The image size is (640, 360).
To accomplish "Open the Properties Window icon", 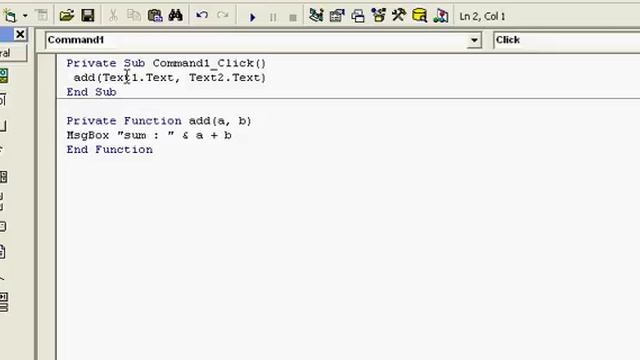I will (x=337, y=16).
